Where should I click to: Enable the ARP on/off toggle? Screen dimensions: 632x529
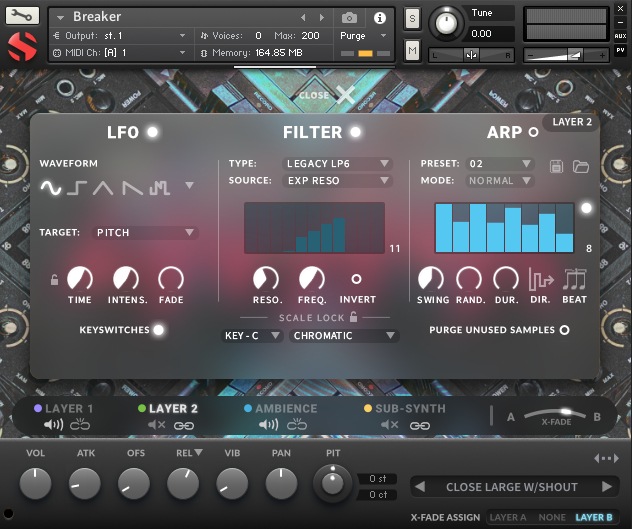pos(533,132)
